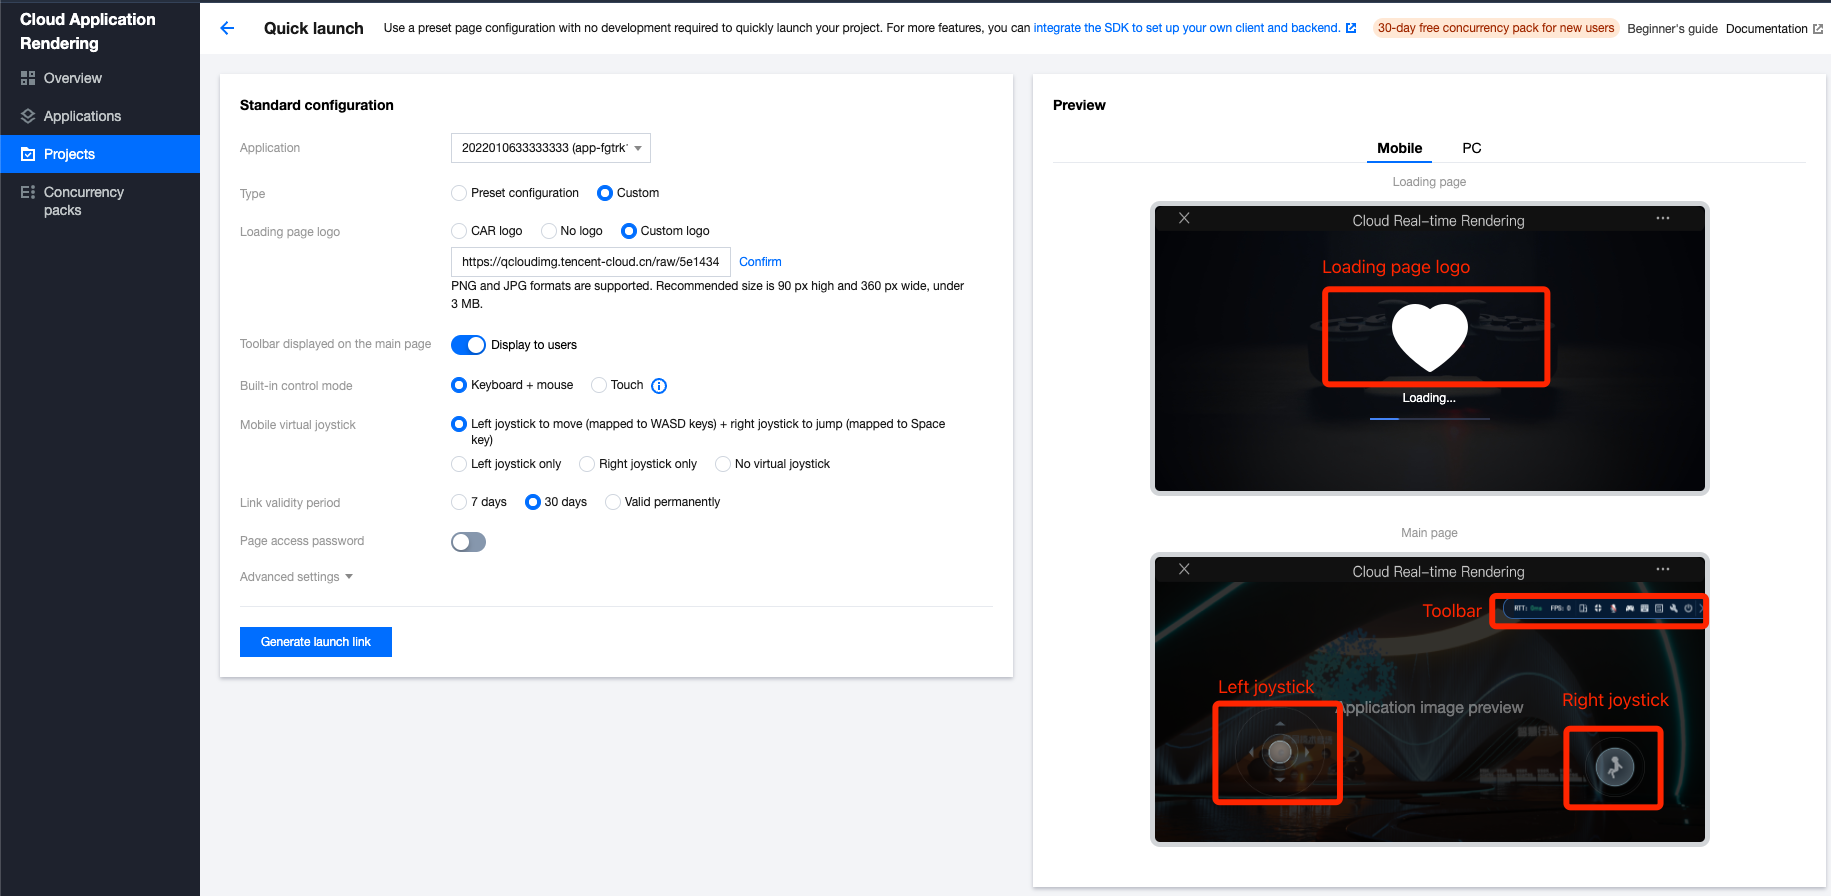Set link validity to 7 days
The width and height of the screenshot is (1831, 896).
pos(459,502)
